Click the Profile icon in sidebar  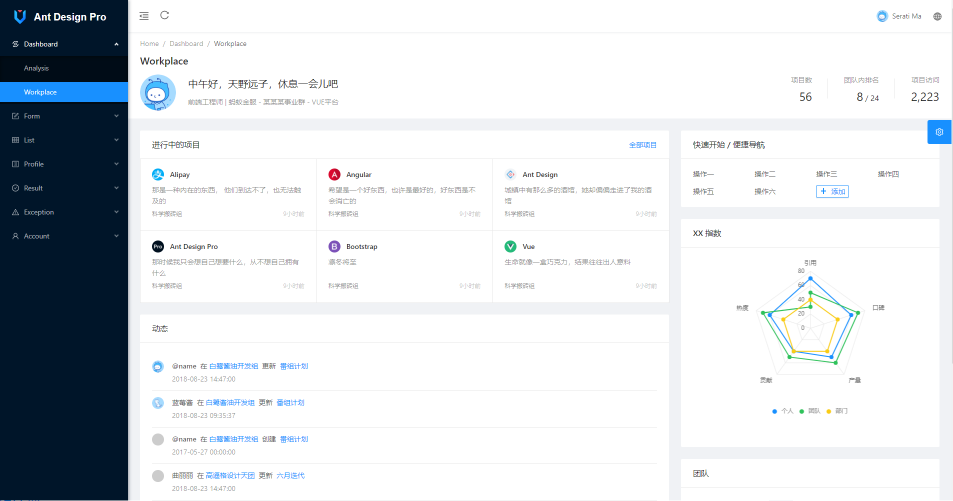(x=15, y=164)
